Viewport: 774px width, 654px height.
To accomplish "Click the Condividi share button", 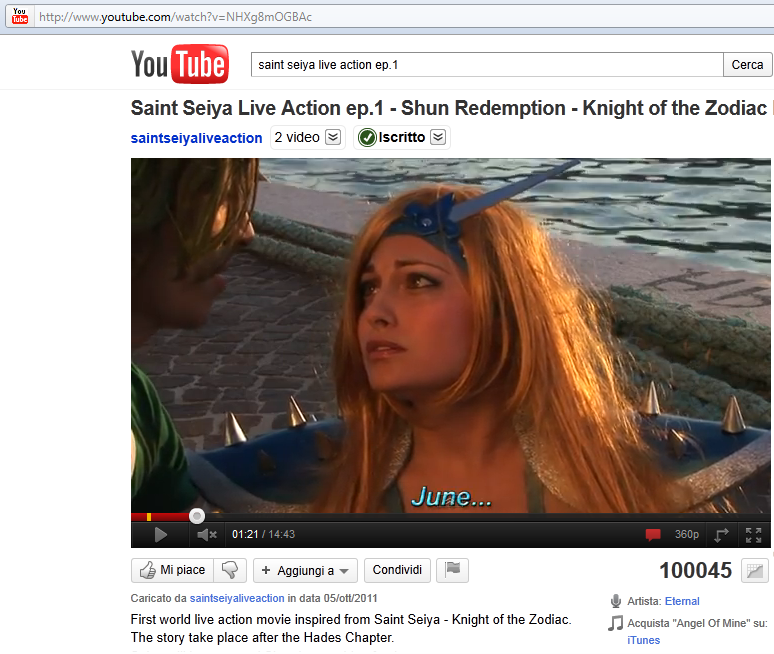I will (397, 570).
